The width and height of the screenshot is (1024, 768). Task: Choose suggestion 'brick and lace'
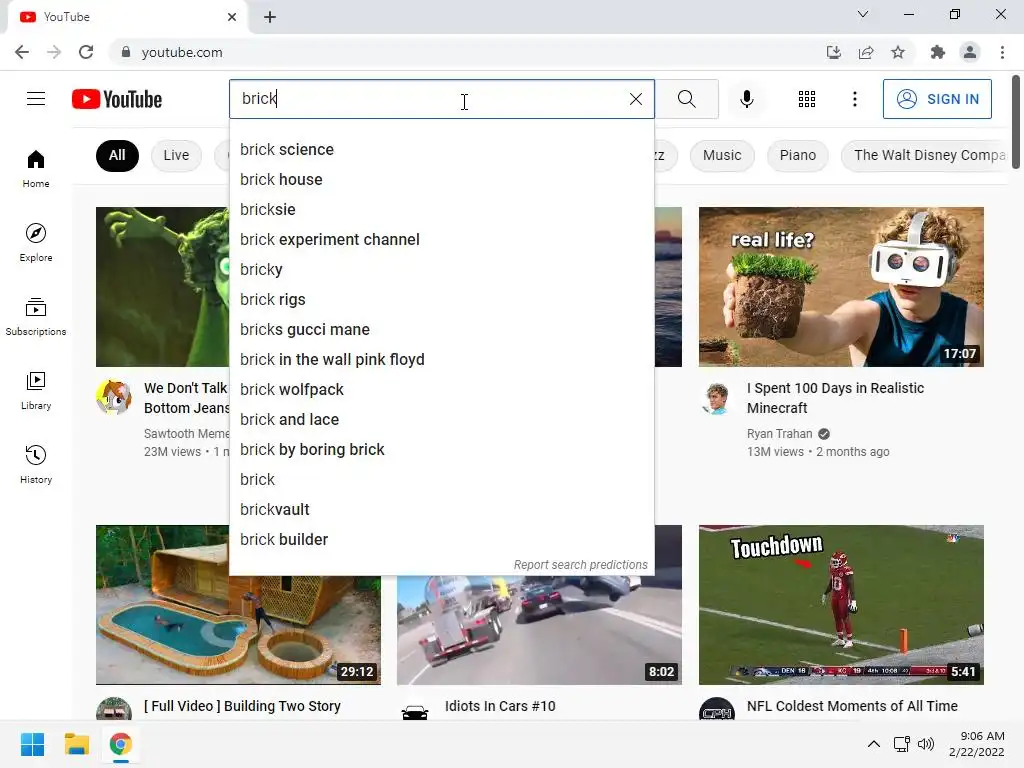[441, 420]
